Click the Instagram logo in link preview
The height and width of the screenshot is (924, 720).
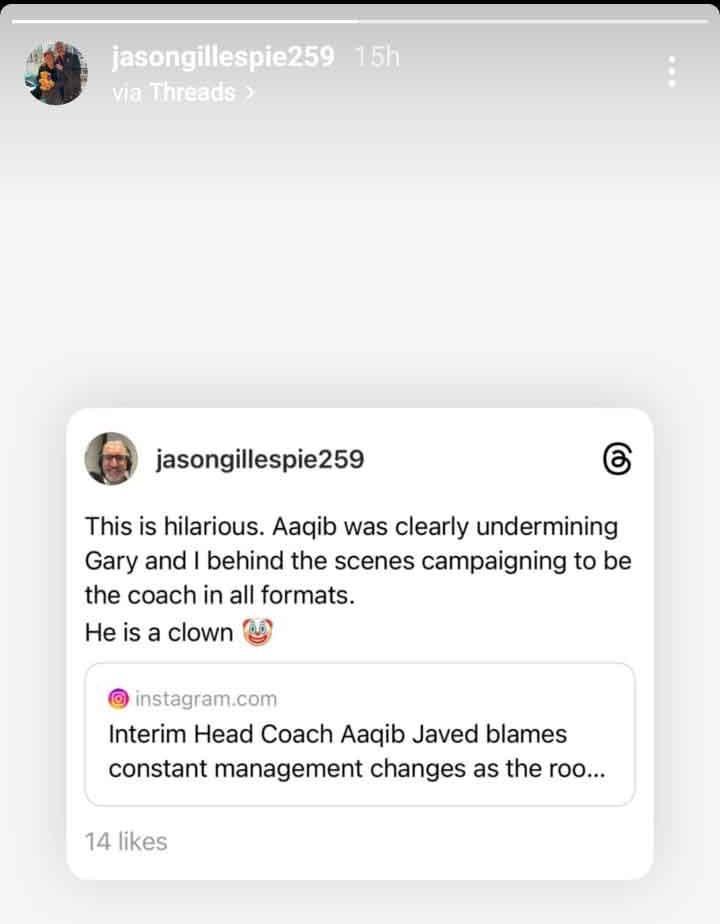point(118,698)
